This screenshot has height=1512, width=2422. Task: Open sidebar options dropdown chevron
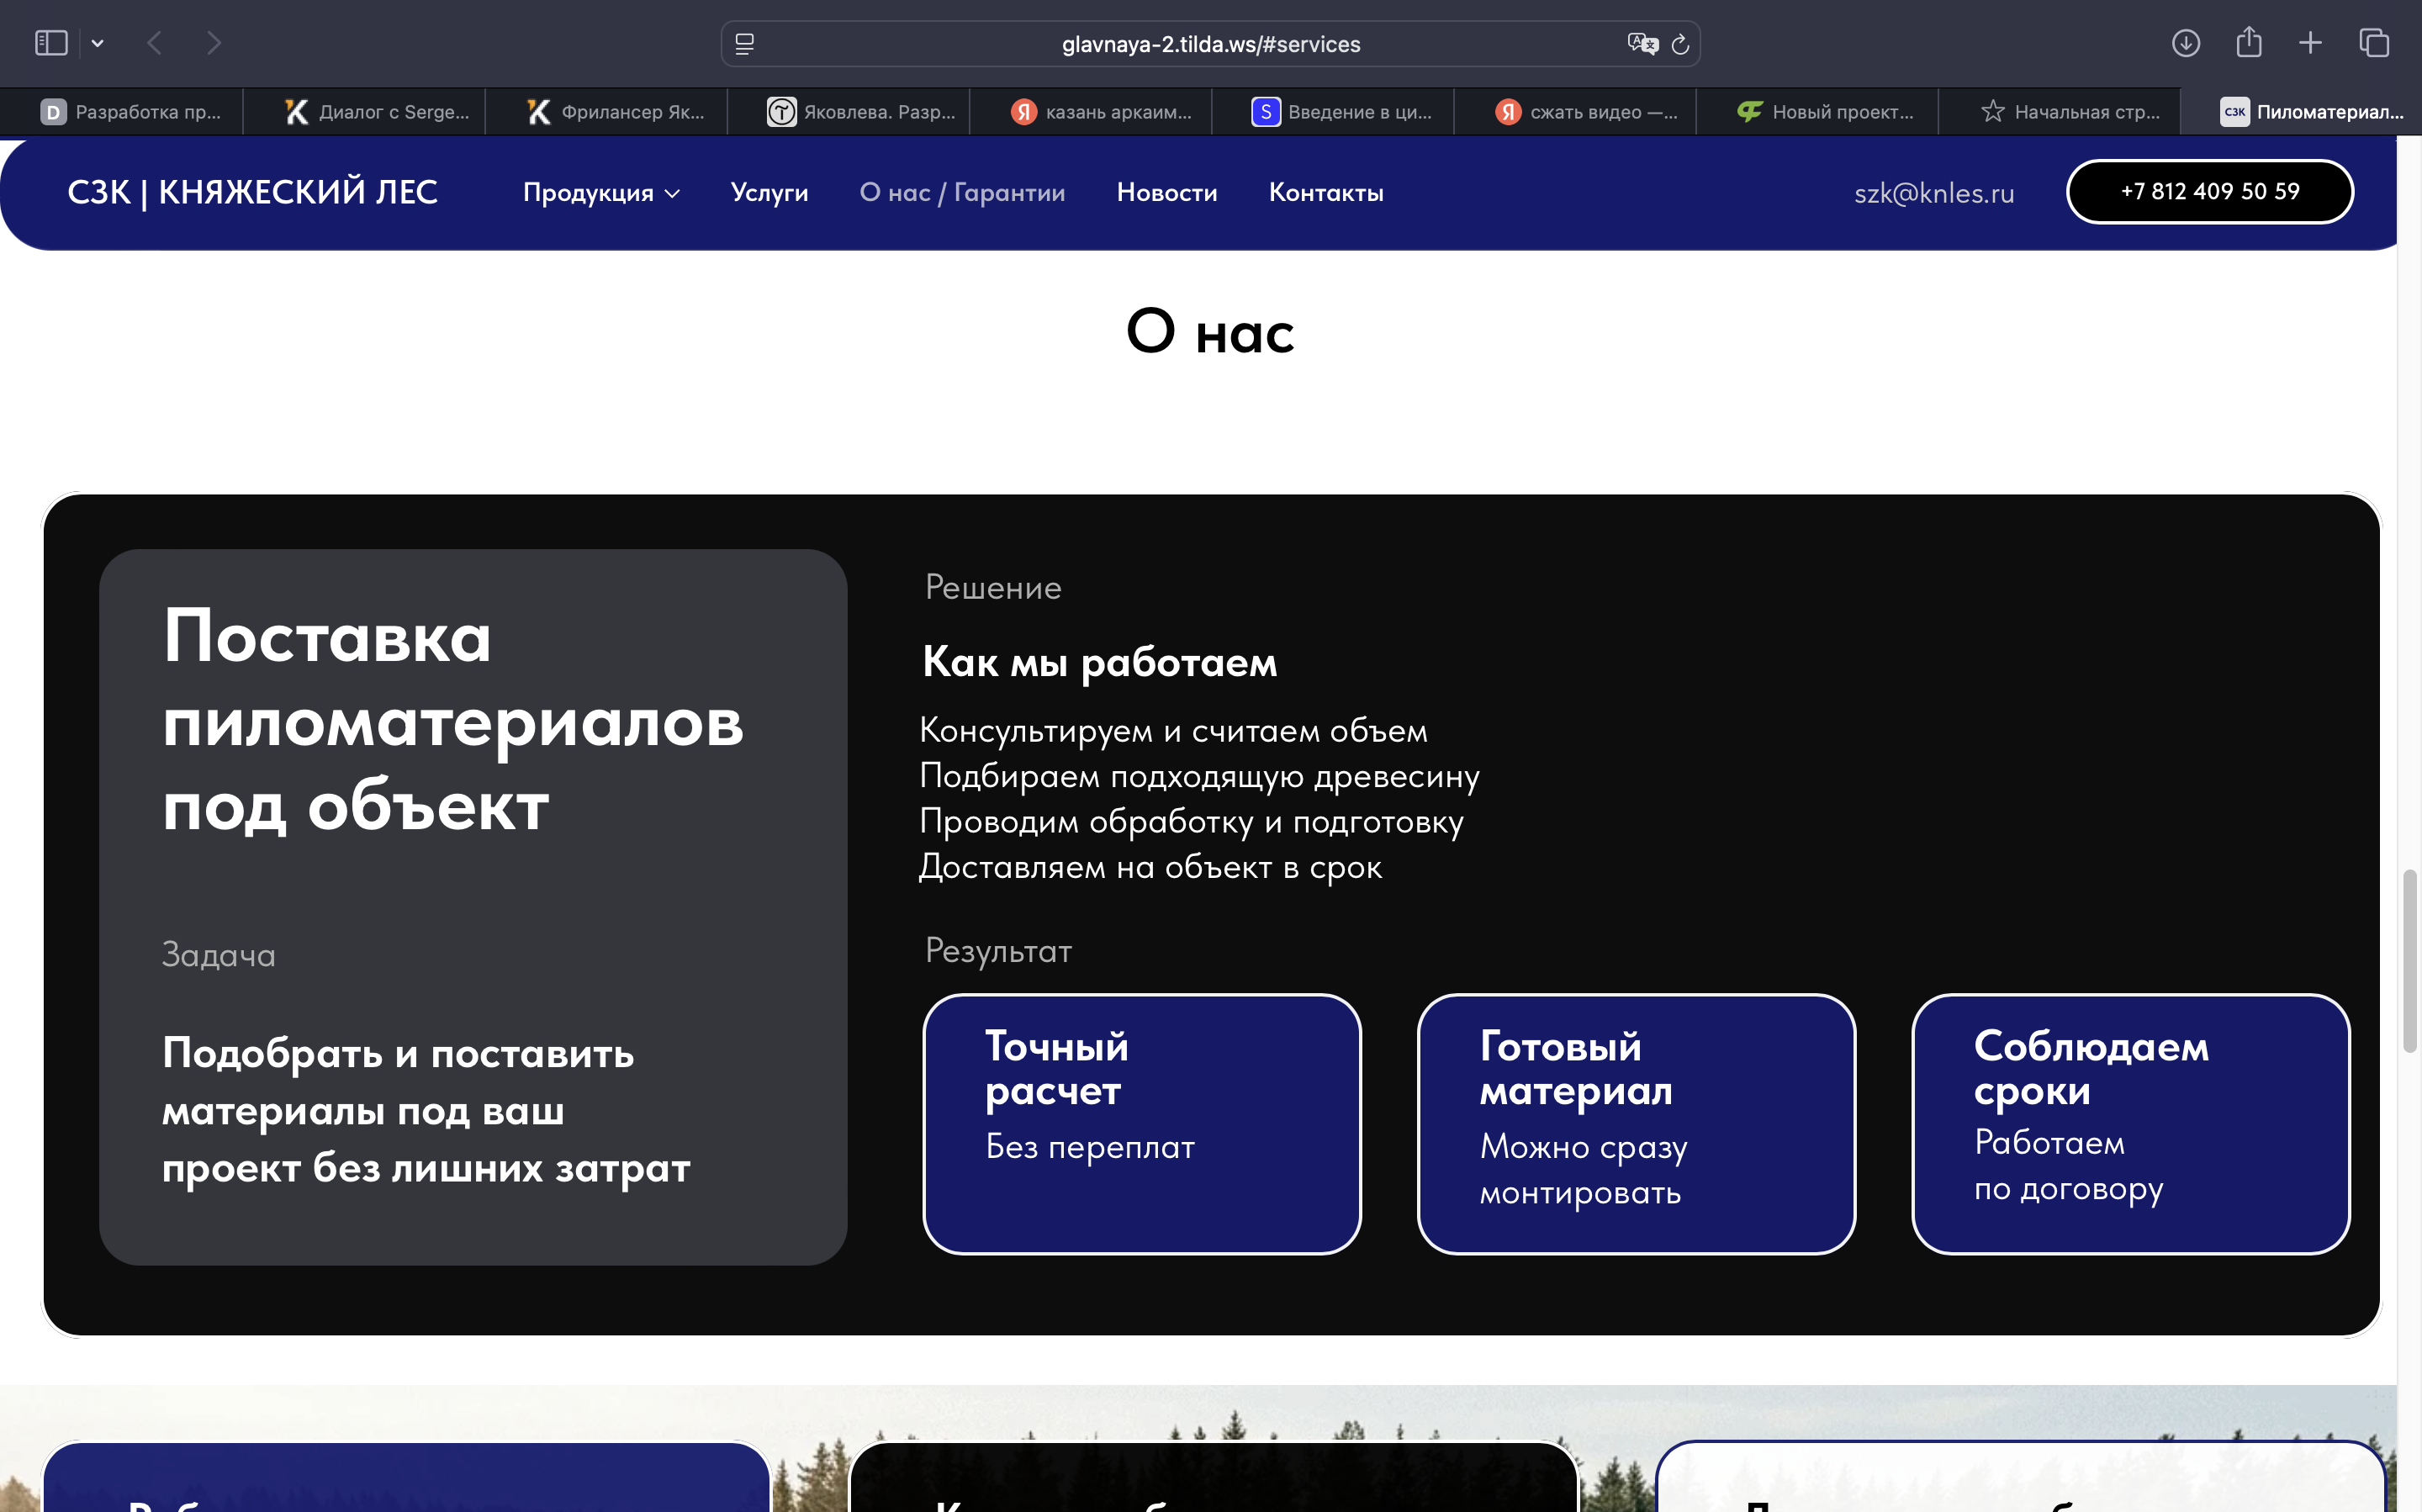pos(97,43)
